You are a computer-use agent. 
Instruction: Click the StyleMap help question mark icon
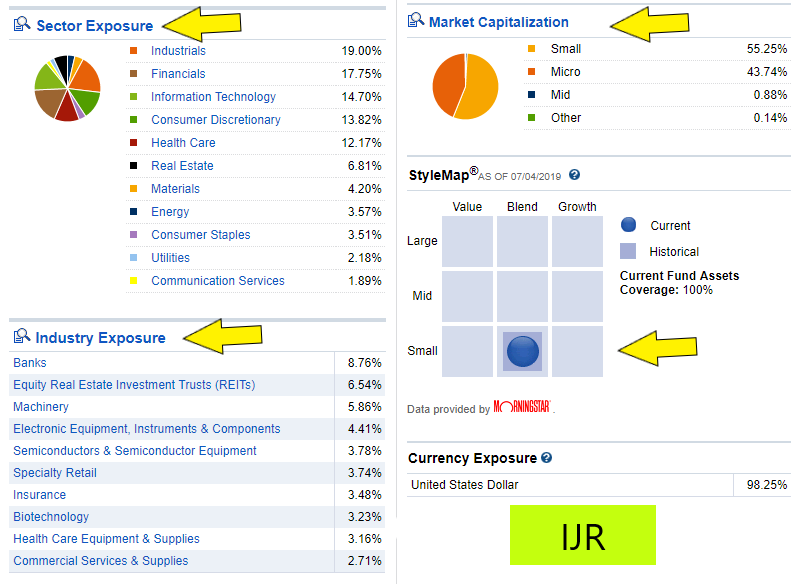[574, 174]
